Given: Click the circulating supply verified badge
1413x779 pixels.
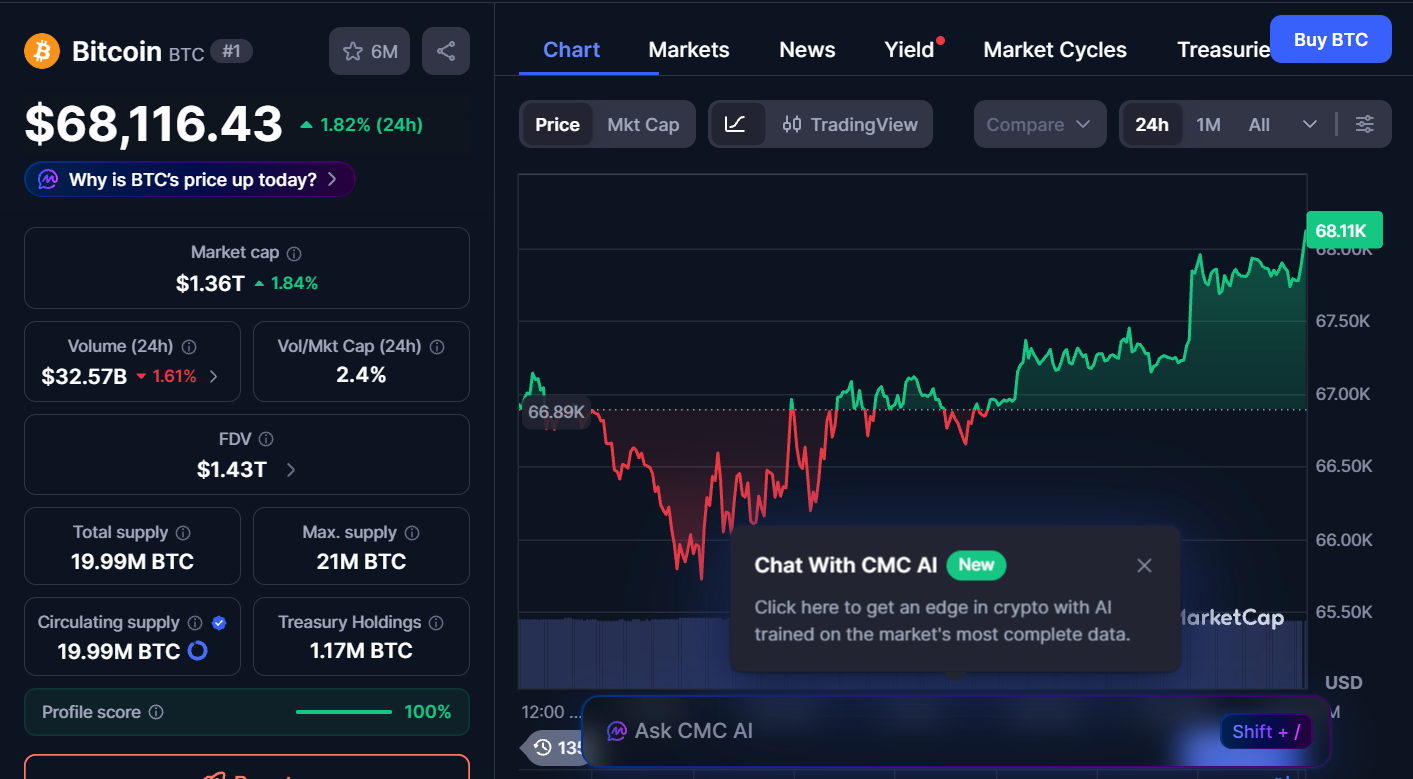Looking at the screenshot, I should point(219,623).
